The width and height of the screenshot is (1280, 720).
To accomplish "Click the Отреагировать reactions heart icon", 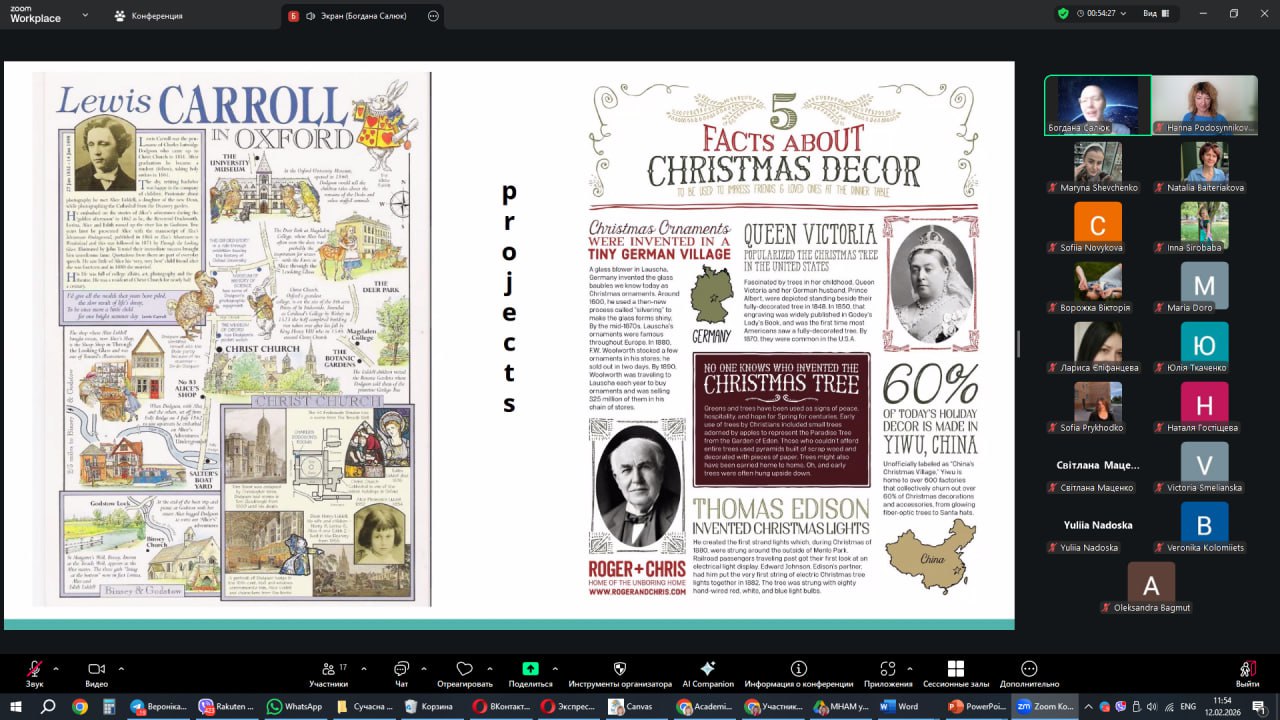I will tap(464, 669).
